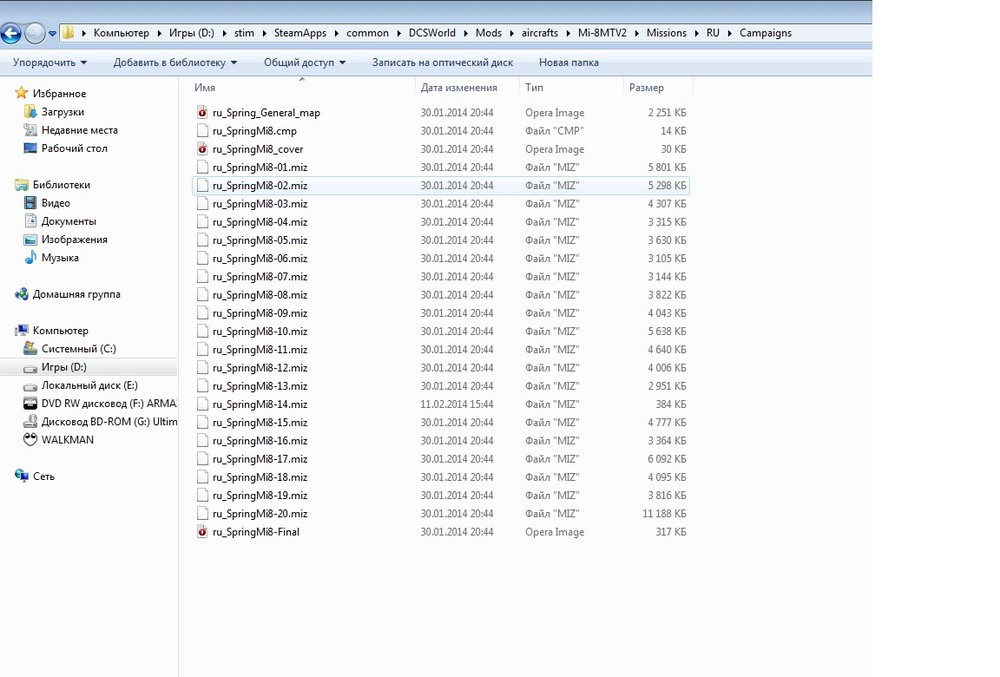
Task: Click the 6 092 КБ size value
Action: coord(667,459)
